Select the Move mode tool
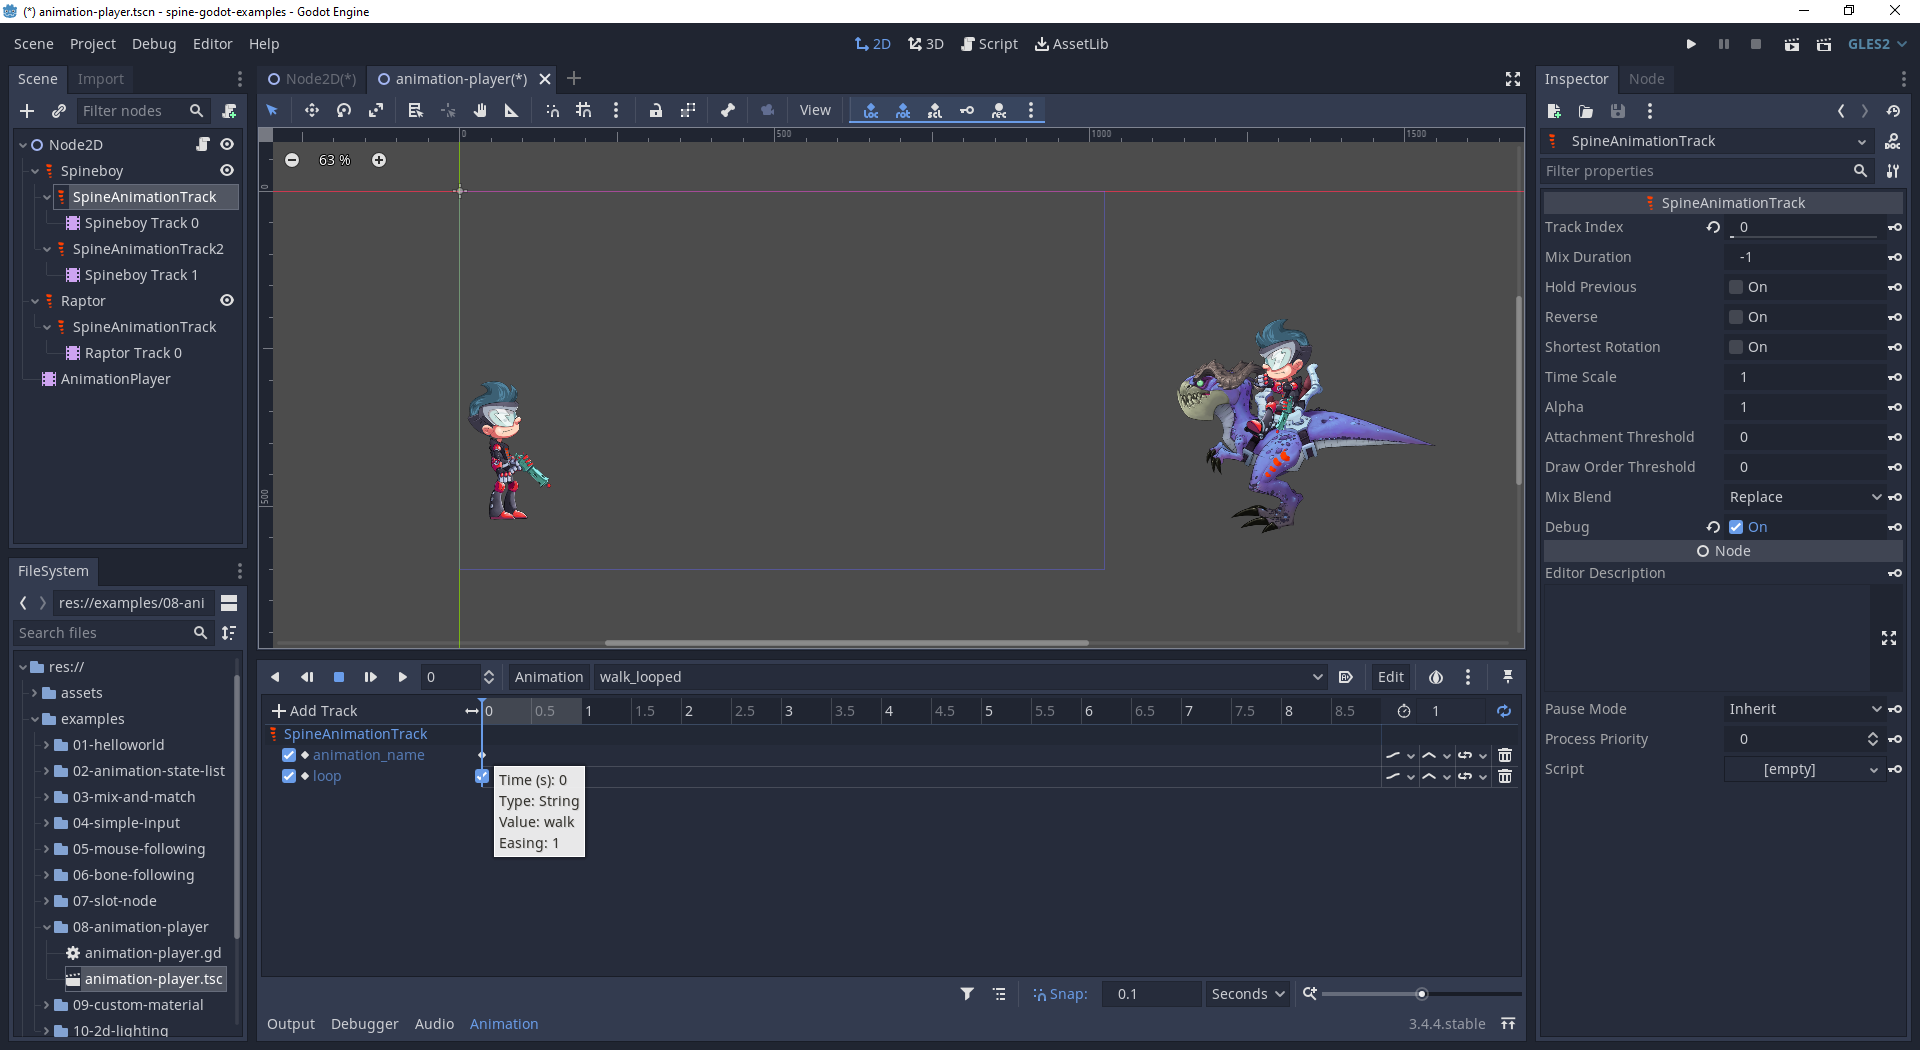The width and height of the screenshot is (1920, 1050). pos(311,110)
